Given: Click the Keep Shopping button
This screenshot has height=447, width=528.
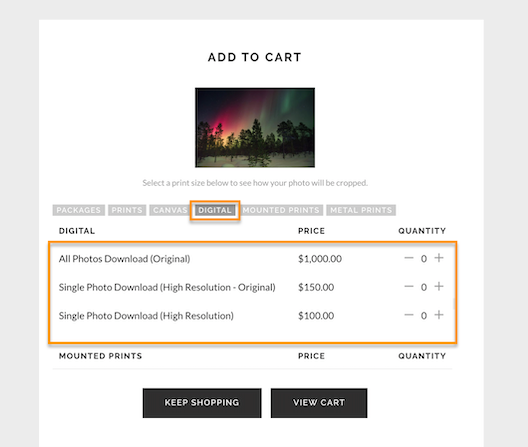Looking at the screenshot, I should [x=202, y=403].
